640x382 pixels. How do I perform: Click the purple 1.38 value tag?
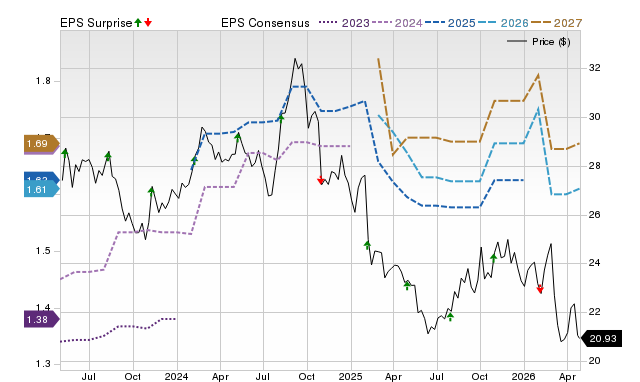coord(41,319)
